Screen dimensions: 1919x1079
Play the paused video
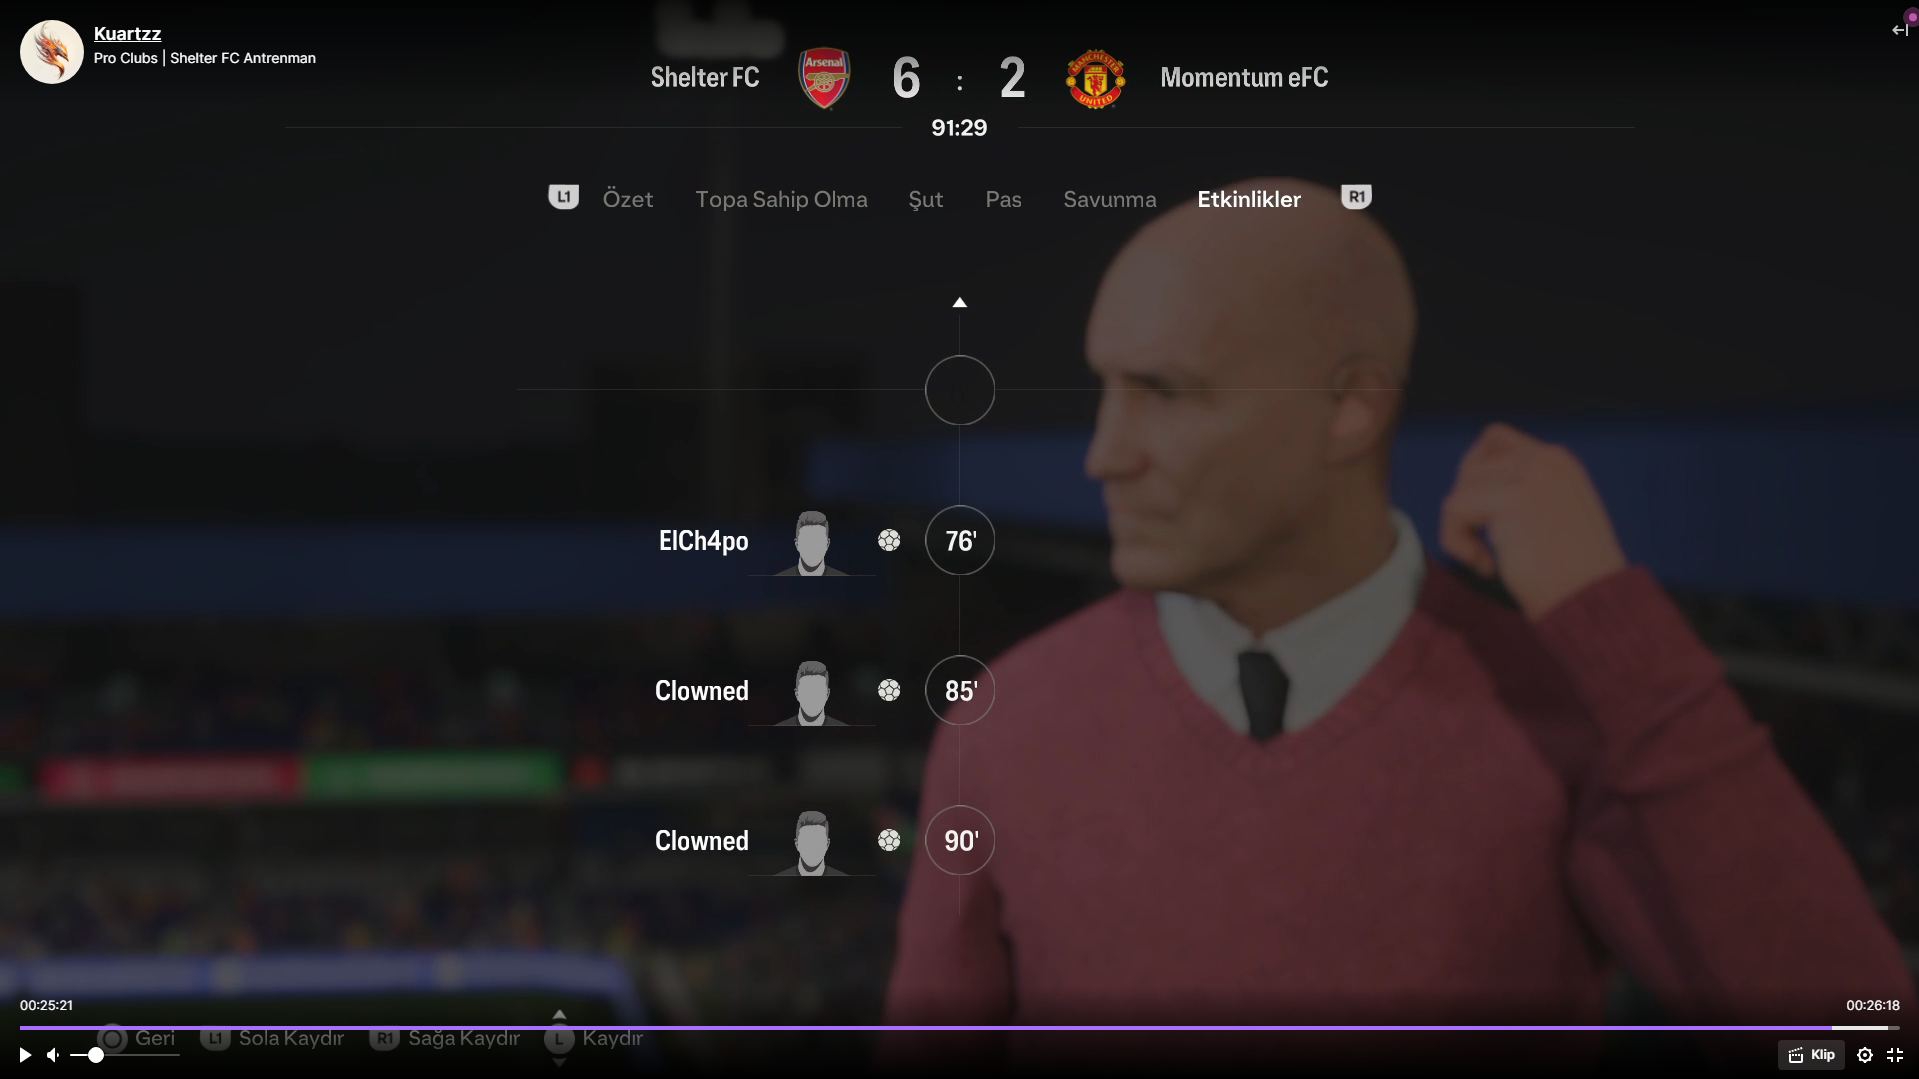tap(25, 1055)
